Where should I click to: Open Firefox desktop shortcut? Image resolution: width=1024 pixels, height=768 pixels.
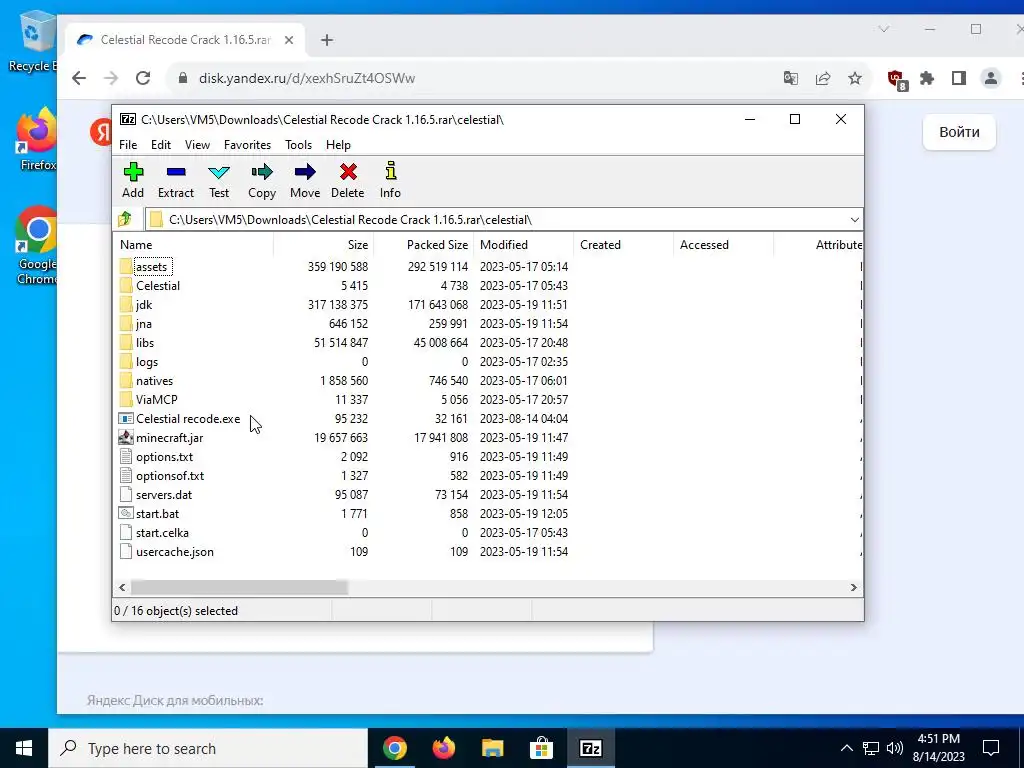click(38, 140)
